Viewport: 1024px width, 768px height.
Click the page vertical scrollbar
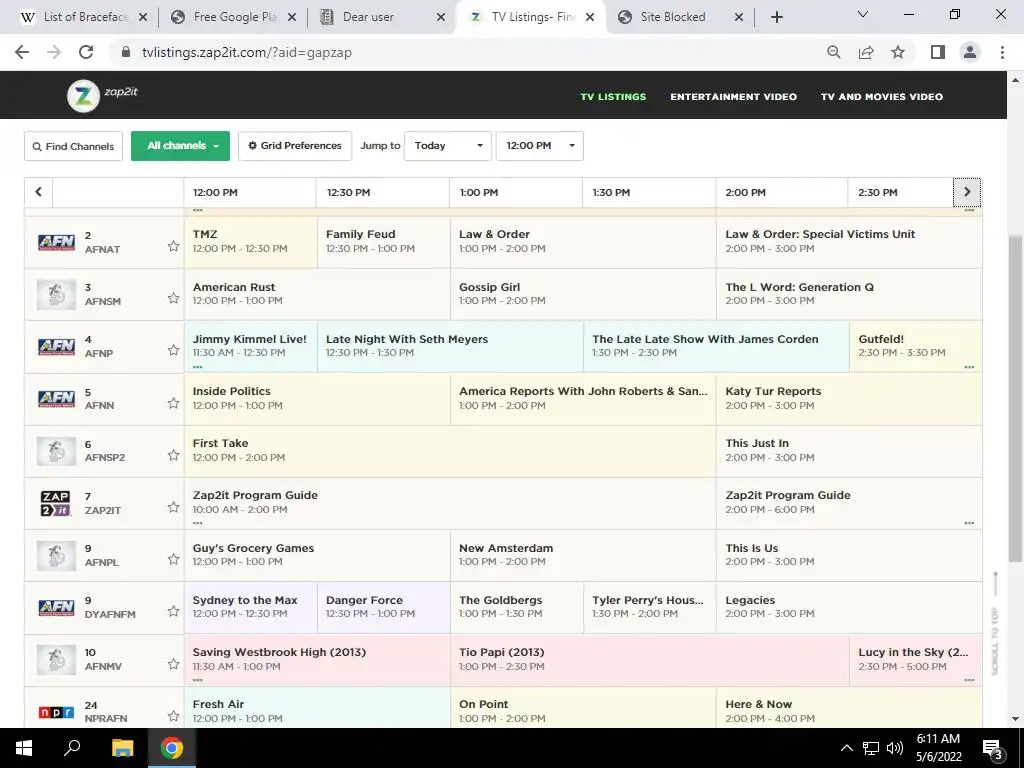1016,398
